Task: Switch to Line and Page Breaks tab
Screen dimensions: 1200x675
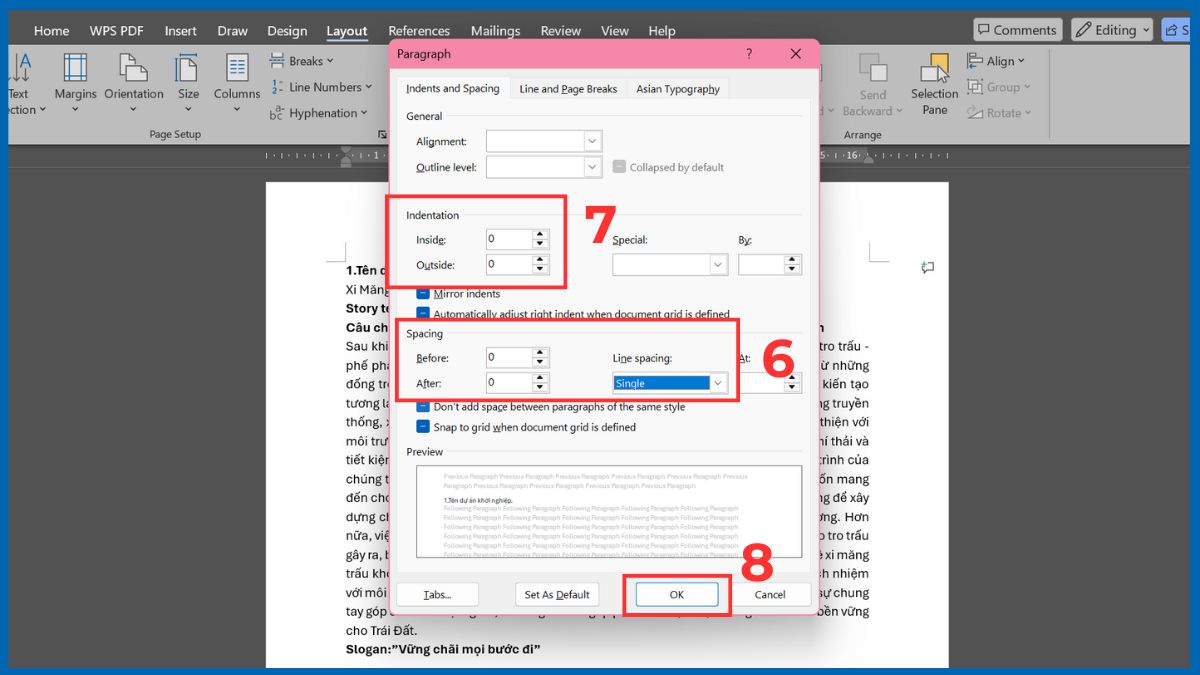Action: (x=568, y=89)
